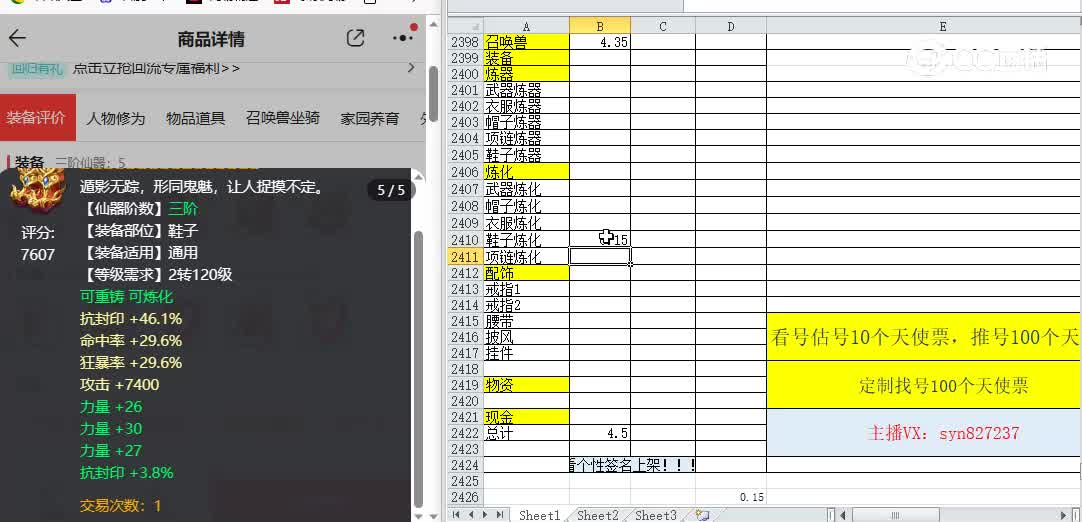Image resolution: width=1082 pixels, height=522 pixels.
Task: Click the 抗封印 +46.1% attribute line
Action: pos(131,318)
